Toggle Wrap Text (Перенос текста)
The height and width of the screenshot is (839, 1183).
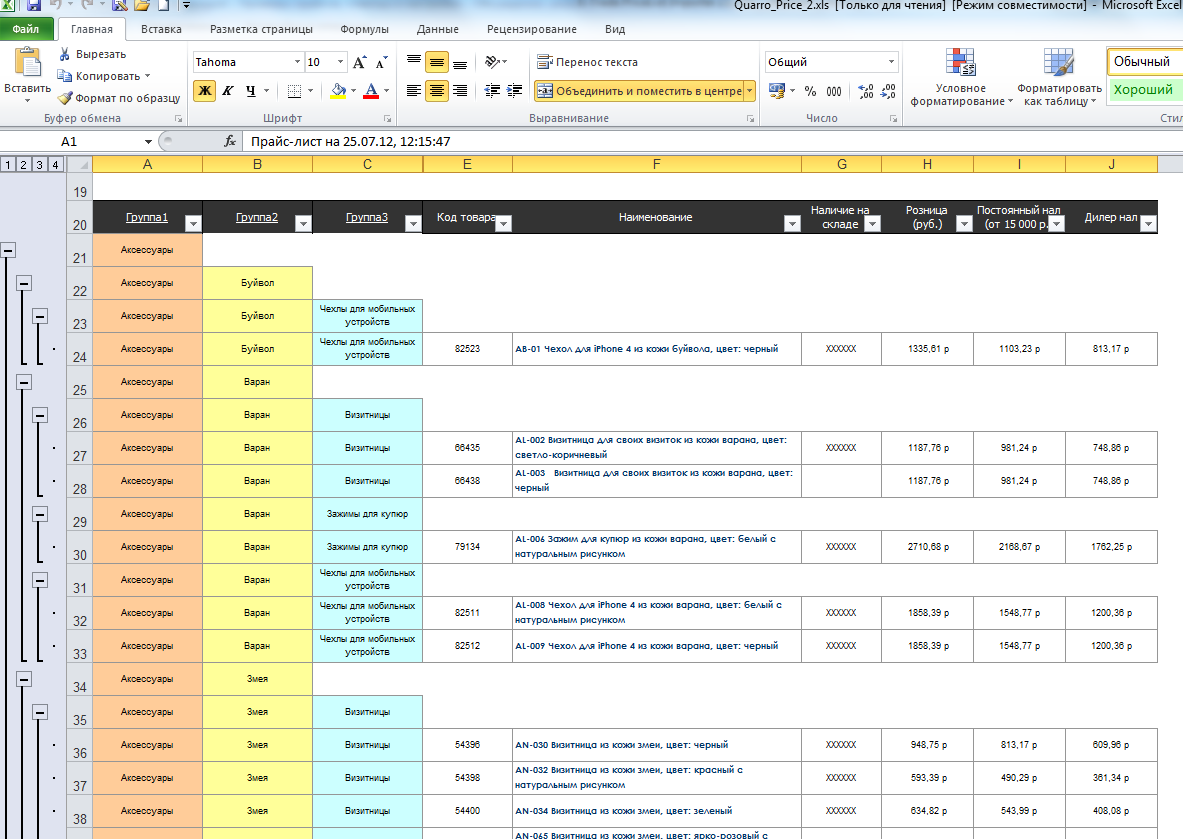tap(587, 62)
